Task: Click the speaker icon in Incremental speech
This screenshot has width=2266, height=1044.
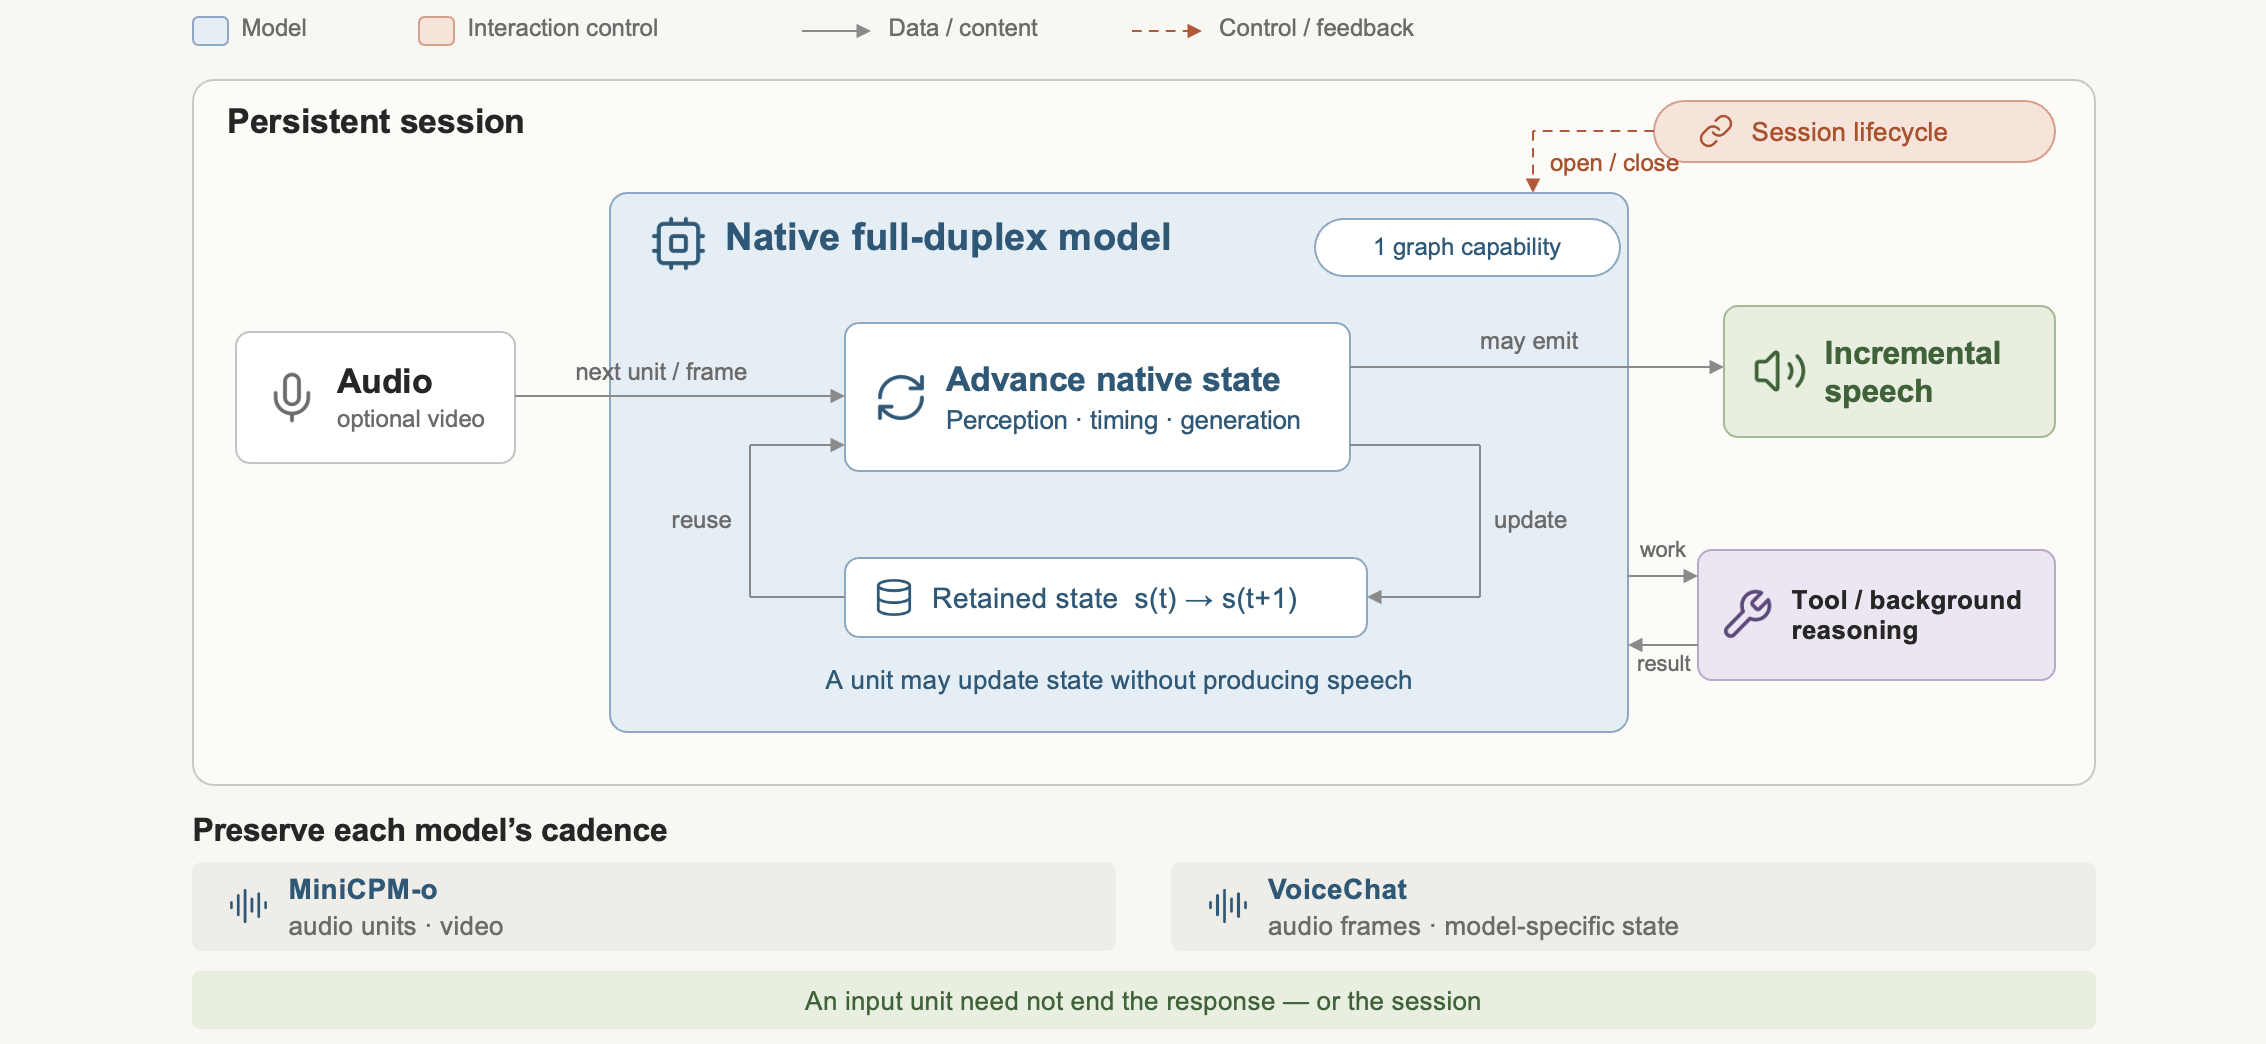Action: pyautogui.click(x=1780, y=371)
